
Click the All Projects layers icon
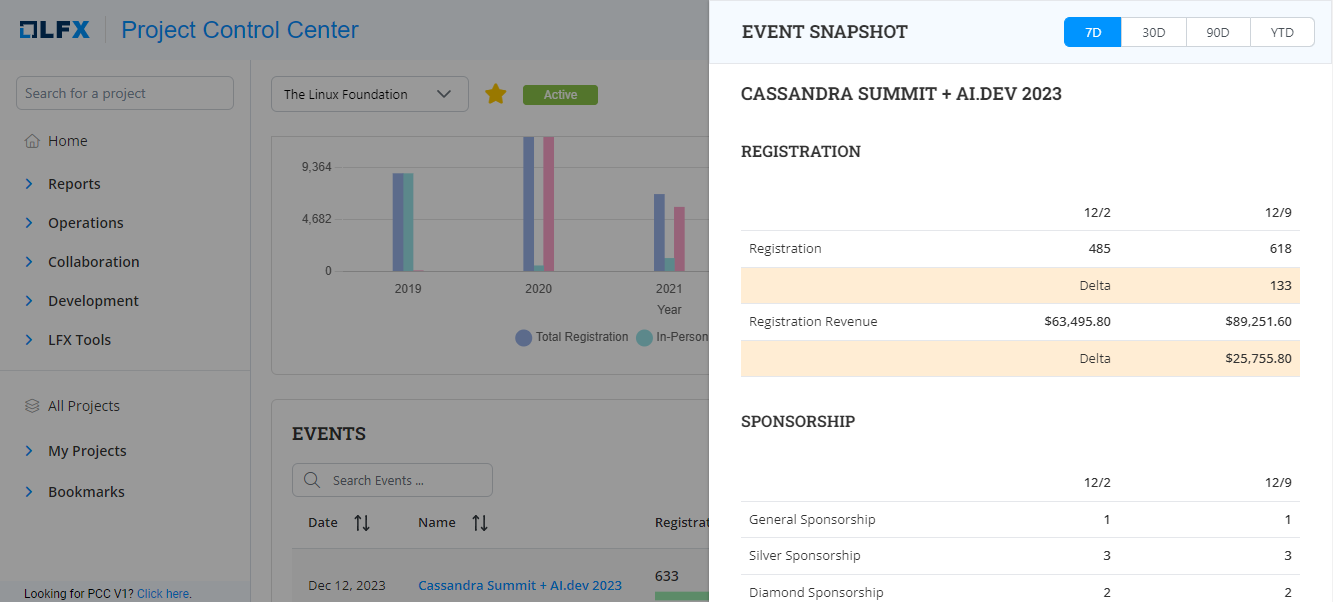pos(33,406)
